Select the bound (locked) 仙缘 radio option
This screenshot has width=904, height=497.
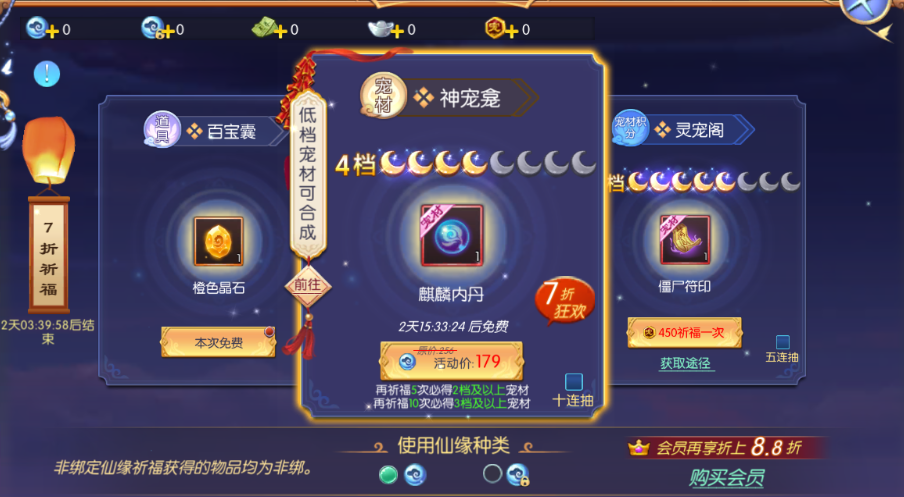(x=492, y=474)
